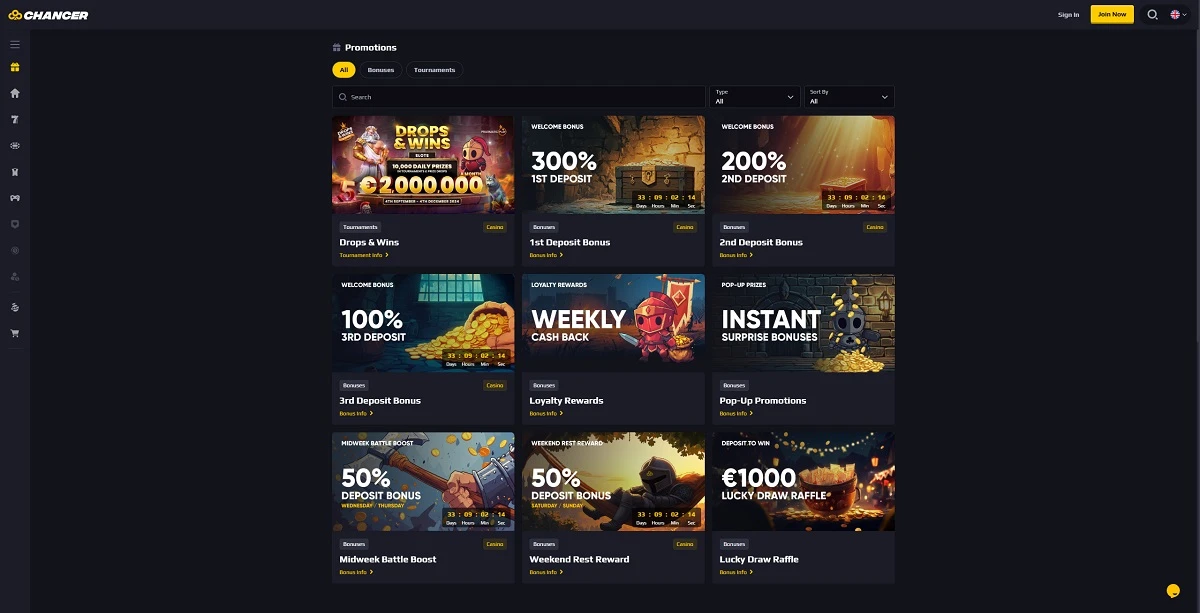Select the Tournaments filter tab
Screen dimensions: 1200x613
click(435, 70)
